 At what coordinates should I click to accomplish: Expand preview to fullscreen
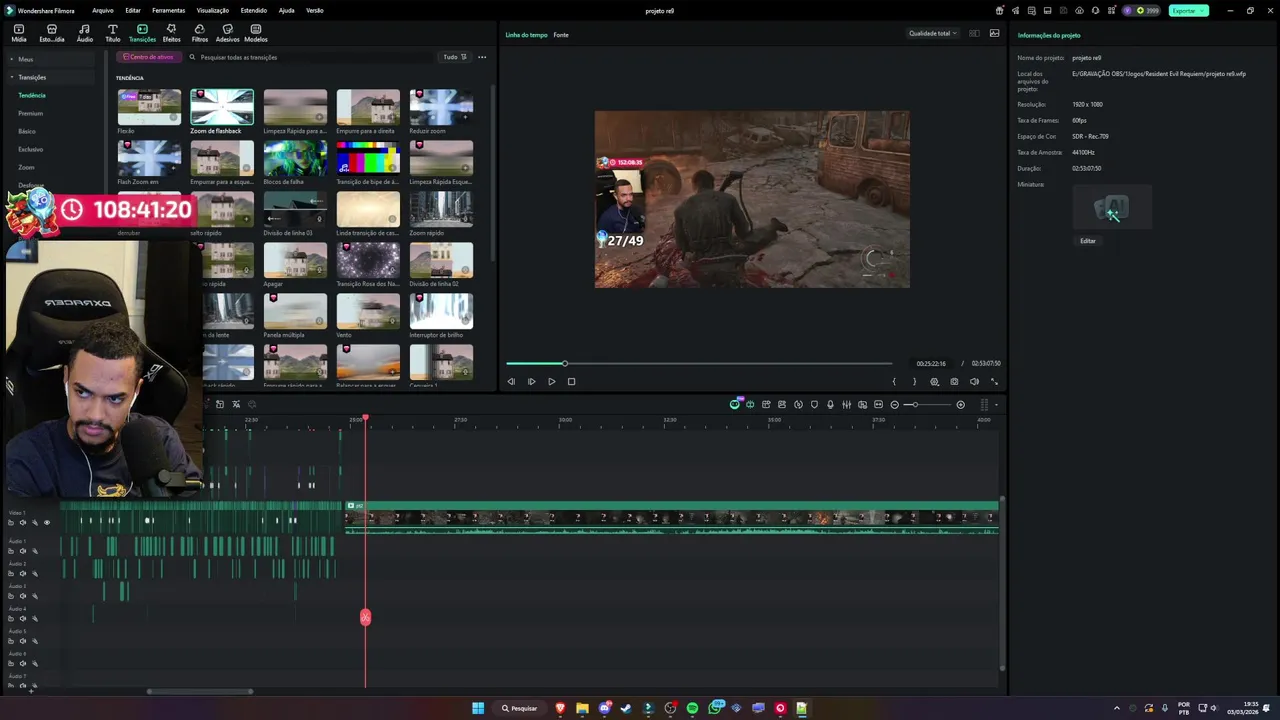pos(994,381)
